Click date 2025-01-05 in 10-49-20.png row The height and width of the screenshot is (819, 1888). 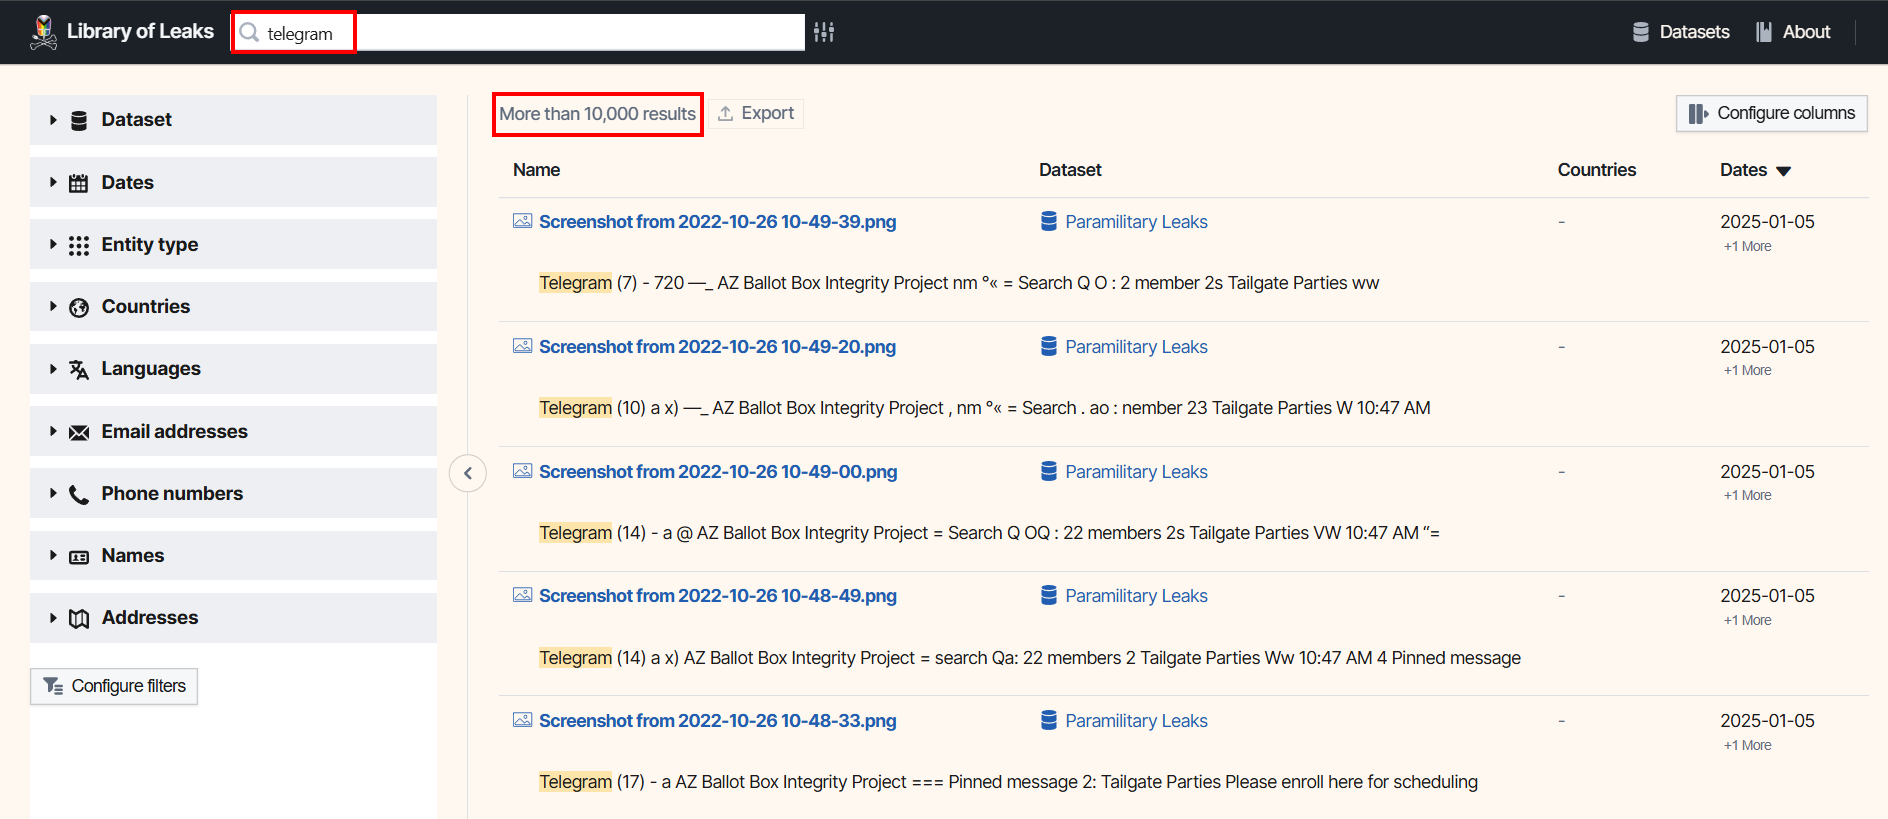[1767, 346]
